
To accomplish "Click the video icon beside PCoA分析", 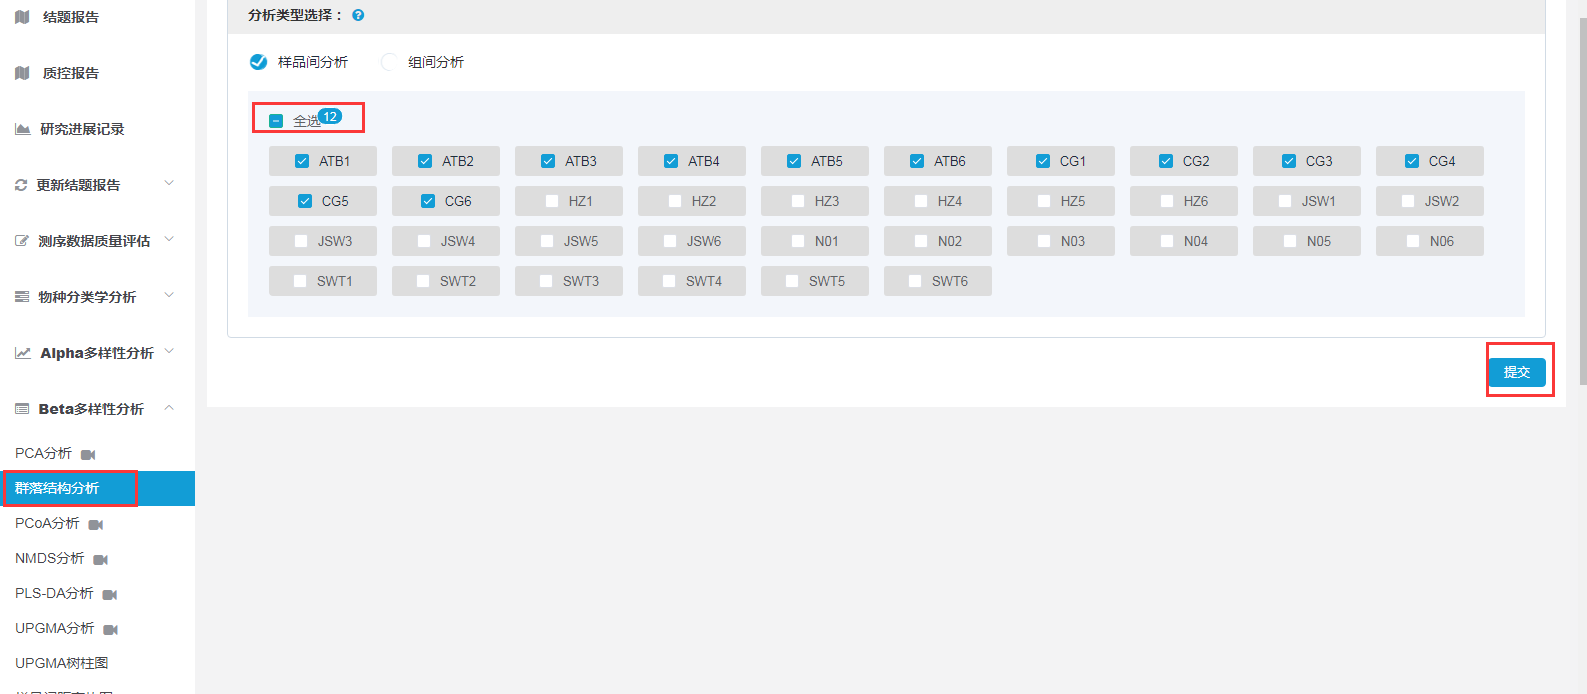I will point(96,524).
